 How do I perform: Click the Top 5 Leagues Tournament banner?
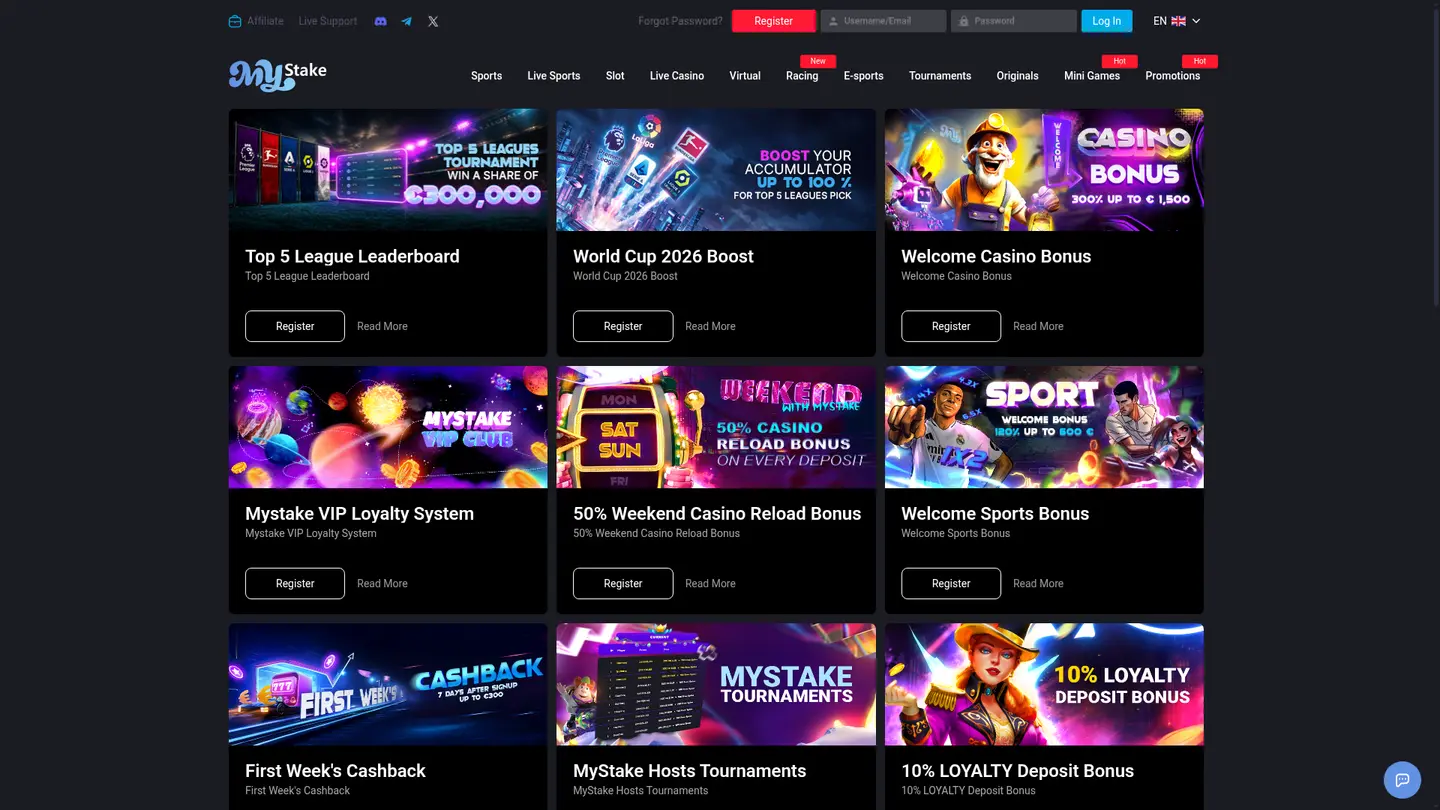[388, 170]
